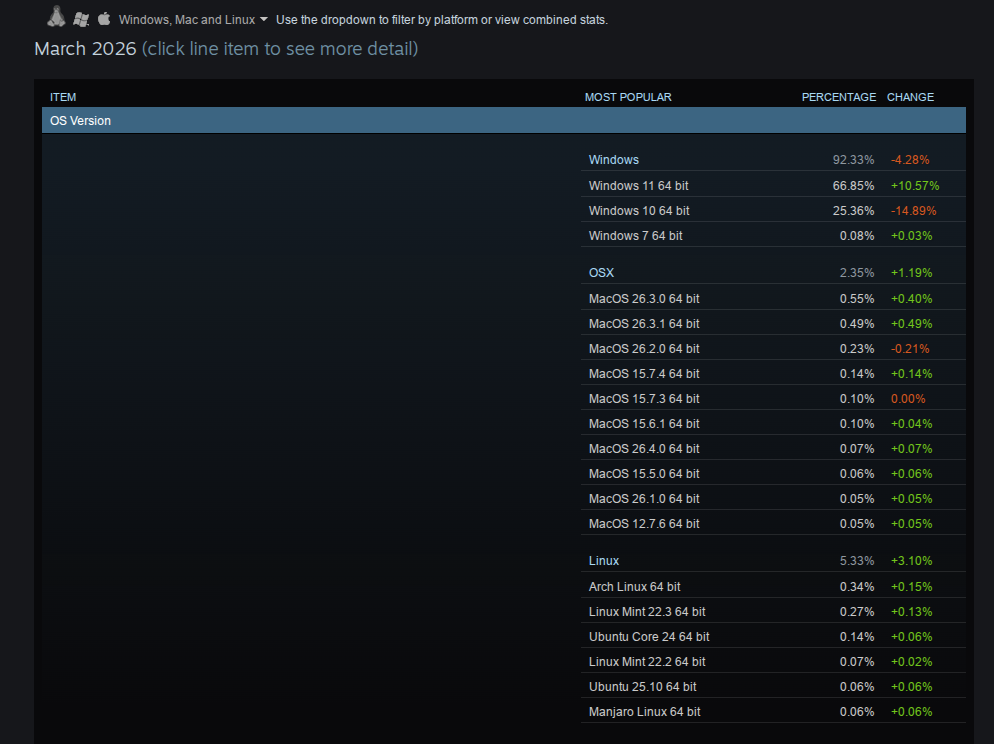Click the +3.10% Linux change value
The width and height of the screenshot is (994, 744).
pos(911,561)
